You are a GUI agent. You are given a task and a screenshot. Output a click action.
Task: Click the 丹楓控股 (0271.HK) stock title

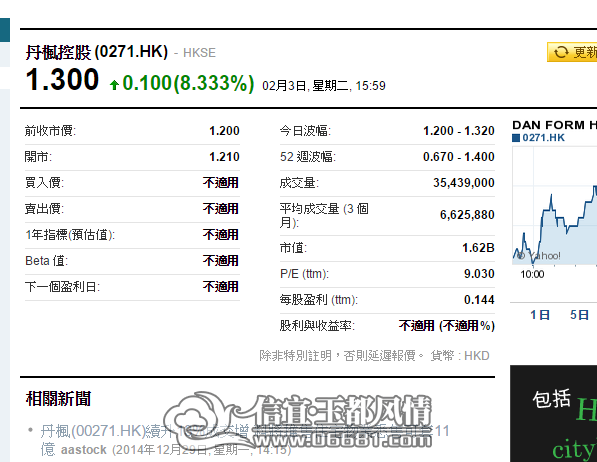pyautogui.click(x=97, y=52)
